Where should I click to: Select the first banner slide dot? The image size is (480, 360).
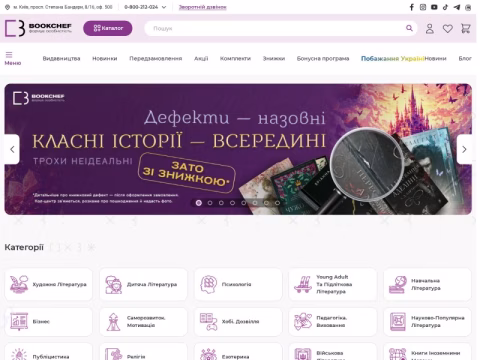pyautogui.click(x=199, y=203)
